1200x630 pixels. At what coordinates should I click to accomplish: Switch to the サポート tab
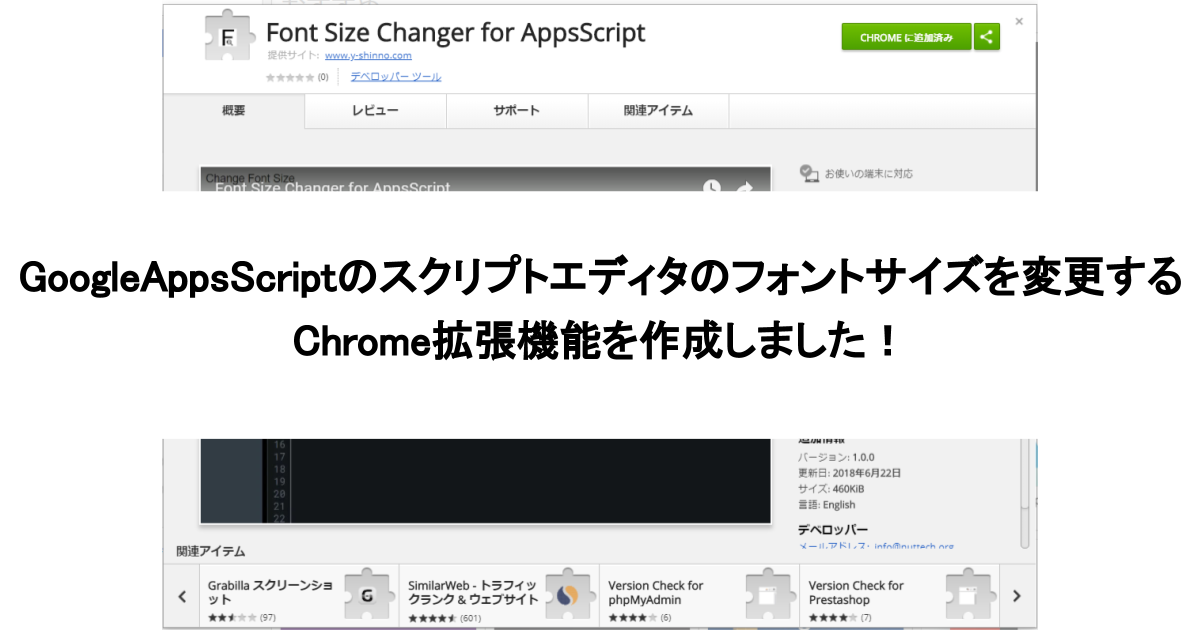pos(517,111)
